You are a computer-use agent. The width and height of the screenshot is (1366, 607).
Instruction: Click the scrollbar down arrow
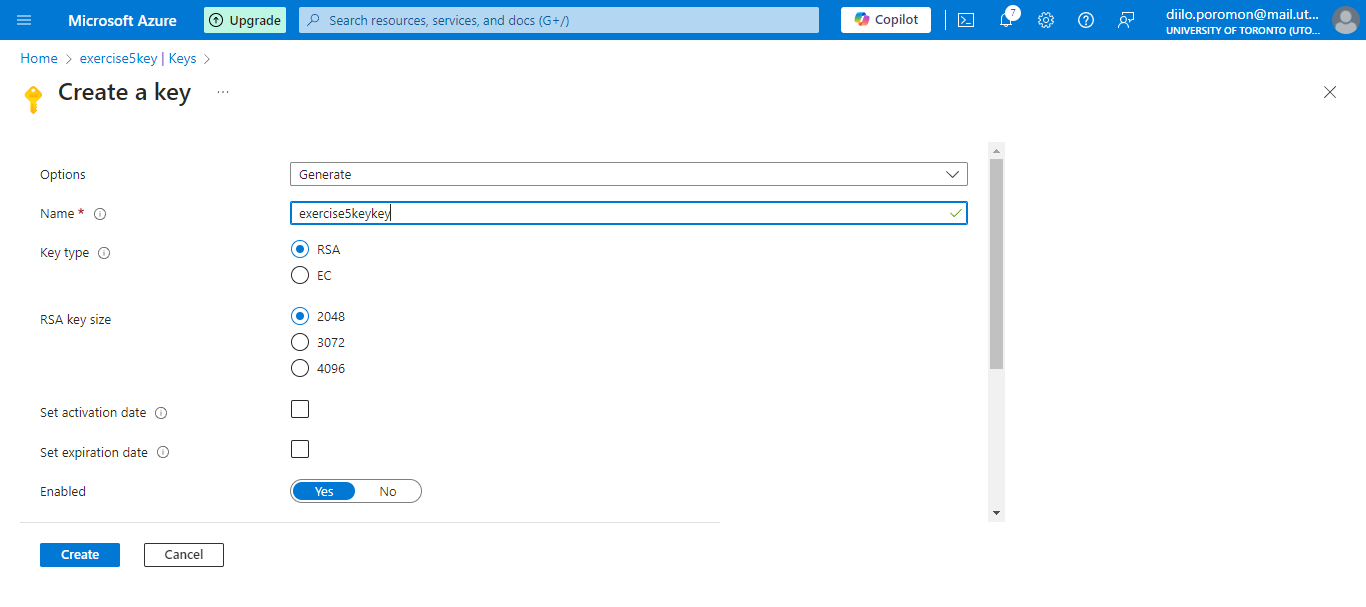click(x=995, y=512)
